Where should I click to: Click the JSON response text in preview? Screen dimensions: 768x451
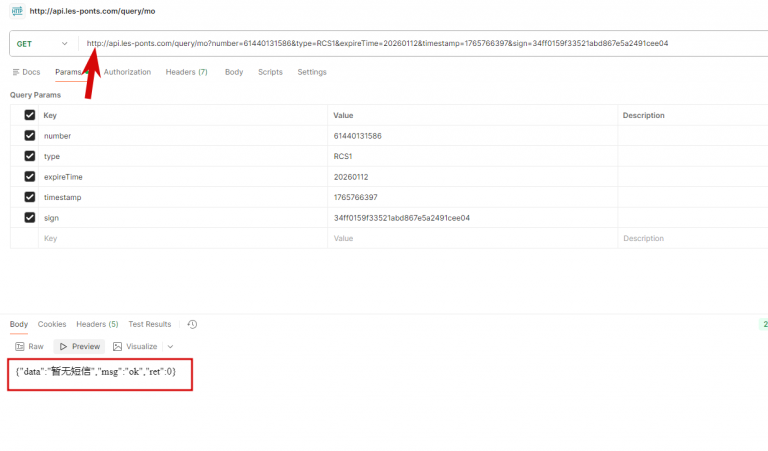coord(96,372)
